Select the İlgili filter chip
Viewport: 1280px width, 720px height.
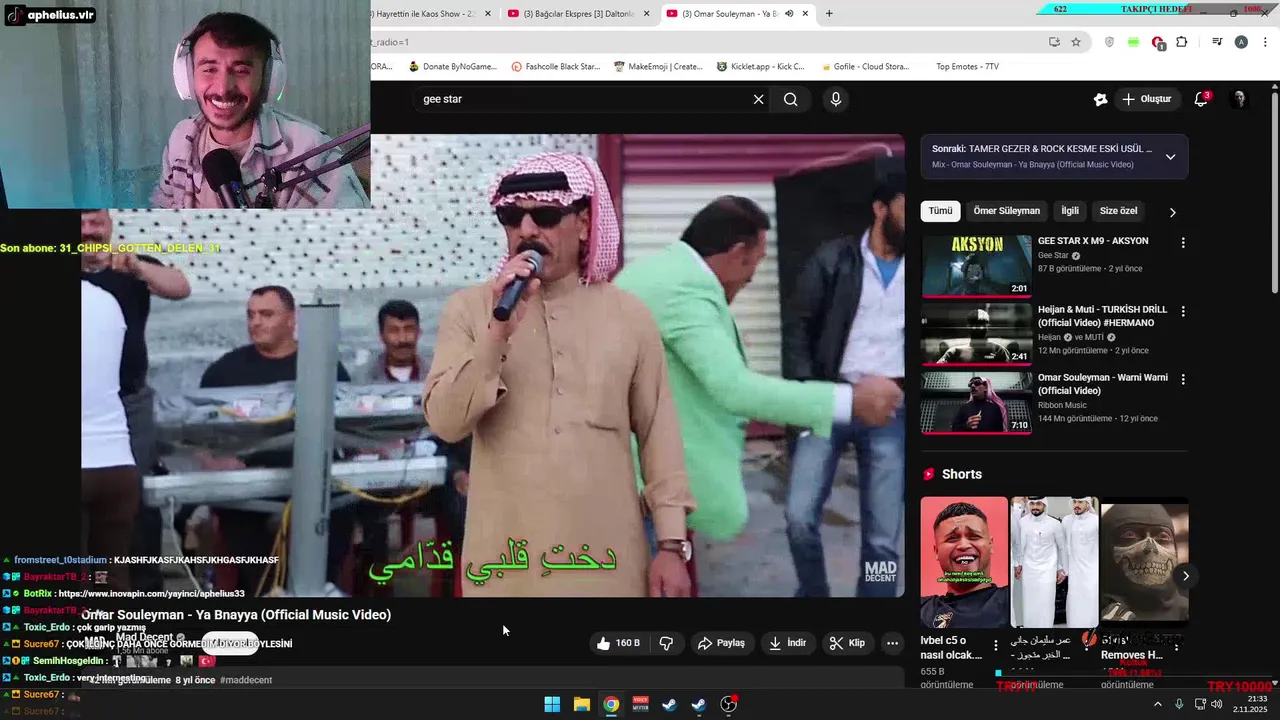click(1070, 211)
